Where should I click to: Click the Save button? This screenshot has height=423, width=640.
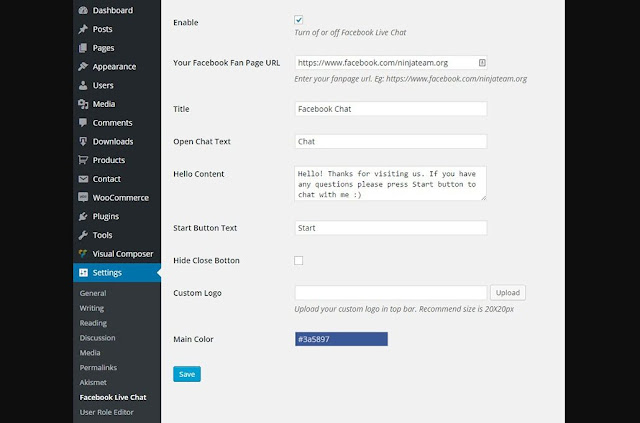pyautogui.click(x=187, y=374)
